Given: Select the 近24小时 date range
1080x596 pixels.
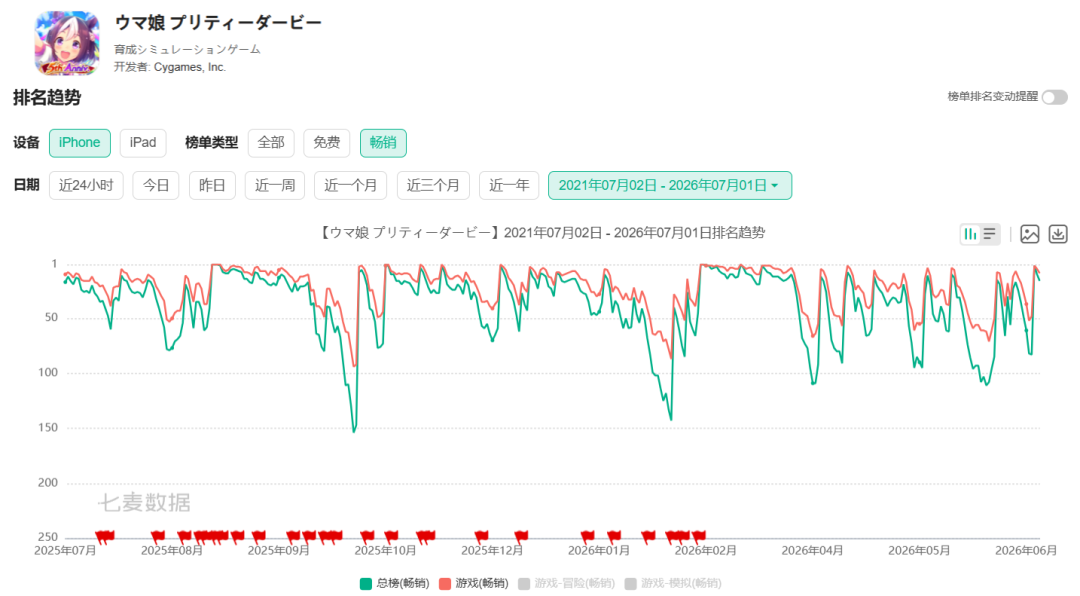Looking at the screenshot, I should tap(86, 185).
